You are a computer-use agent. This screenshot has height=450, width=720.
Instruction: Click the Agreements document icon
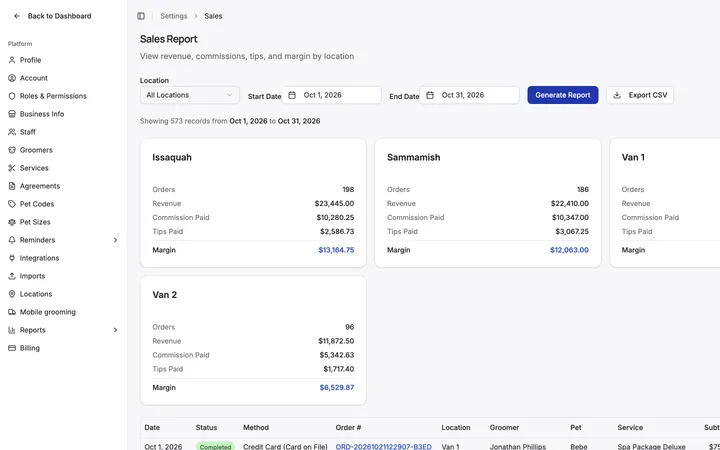click(12, 186)
